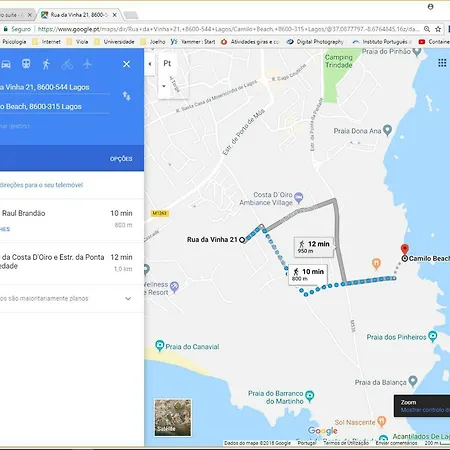Switch to the Rua da Vinha 21 browser tab
The width and height of the screenshot is (450, 450).
(79, 15)
